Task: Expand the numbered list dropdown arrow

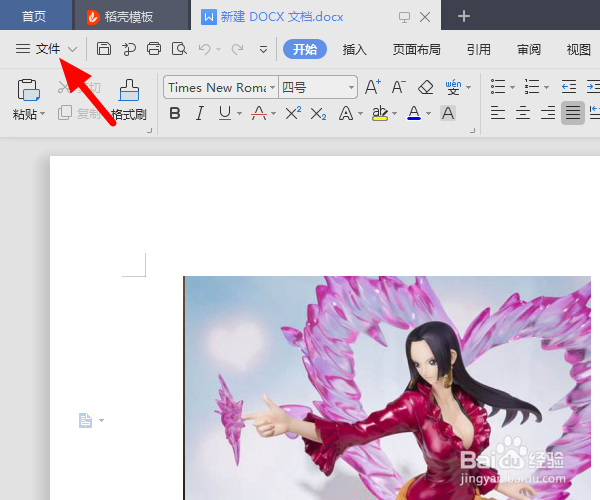Action: click(x=546, y=88)
